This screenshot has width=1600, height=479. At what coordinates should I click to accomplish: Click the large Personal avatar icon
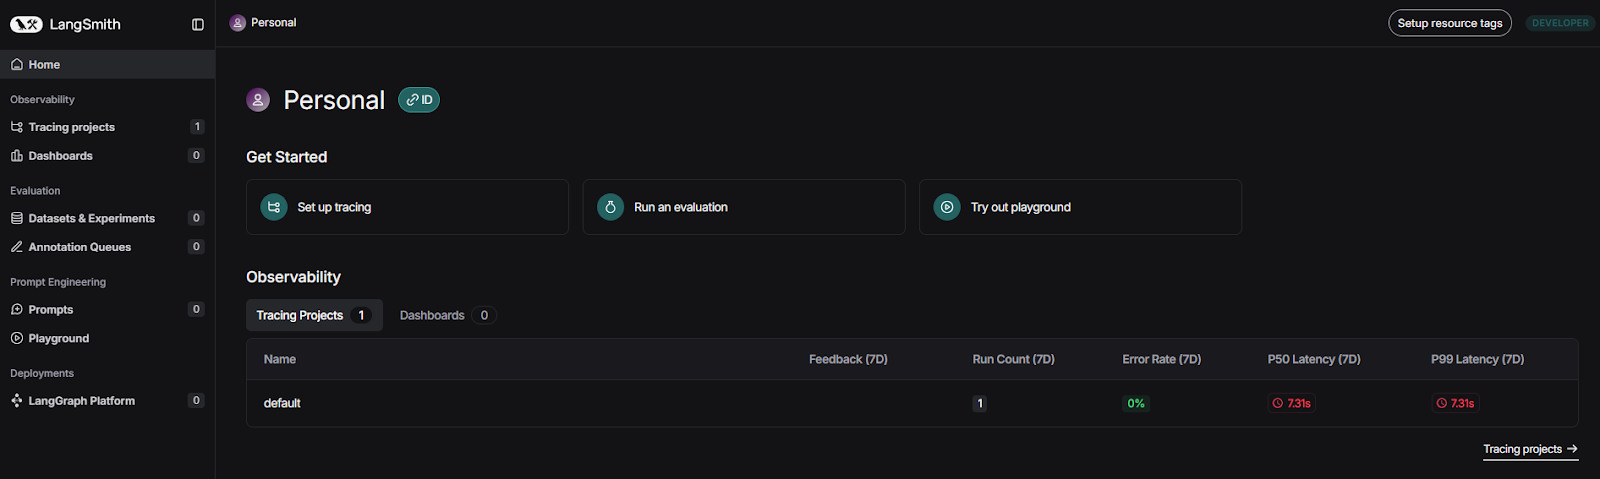coord(258,100)
